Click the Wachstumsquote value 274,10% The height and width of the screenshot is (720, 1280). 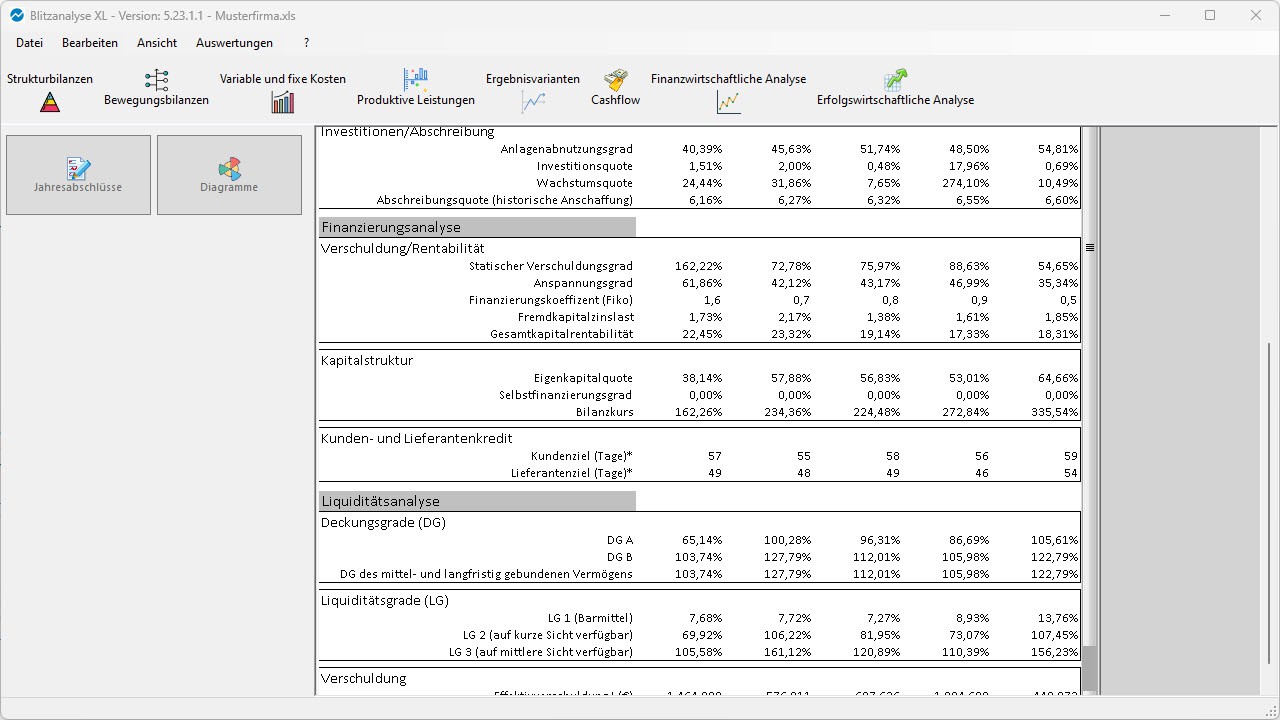click(967, 183)
